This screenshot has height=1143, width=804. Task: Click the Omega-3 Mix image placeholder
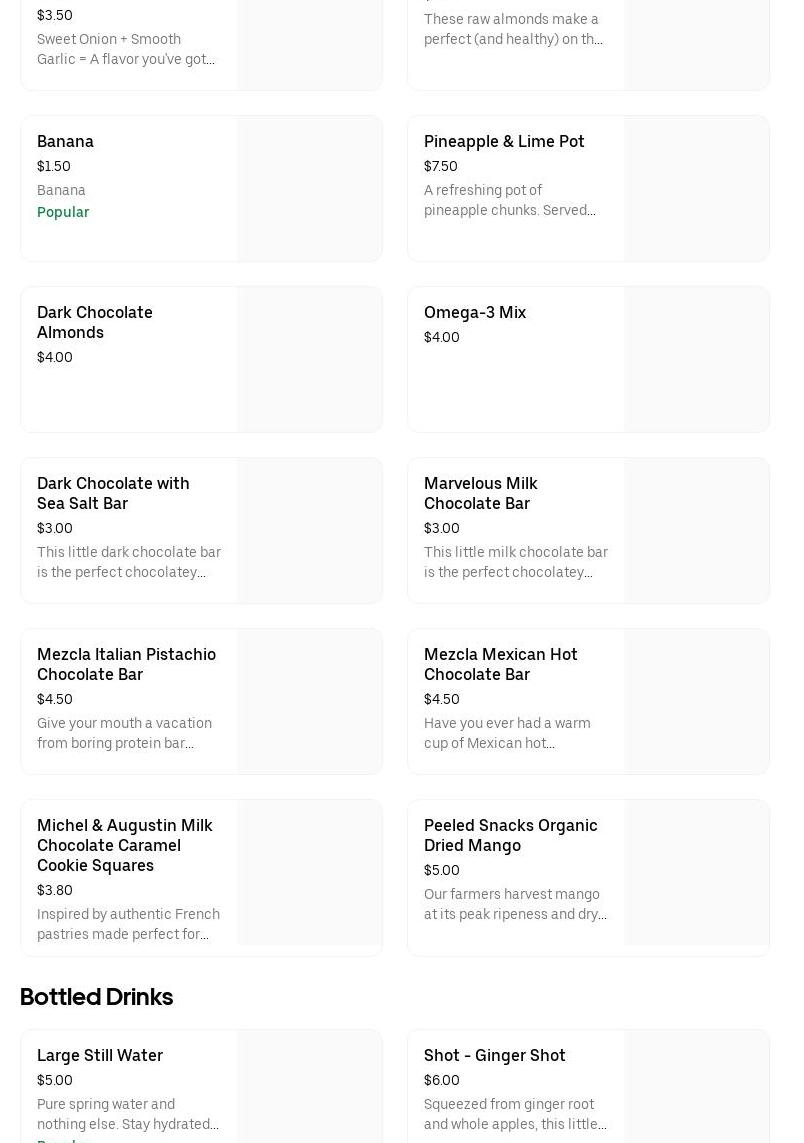[x=696, y=360]
